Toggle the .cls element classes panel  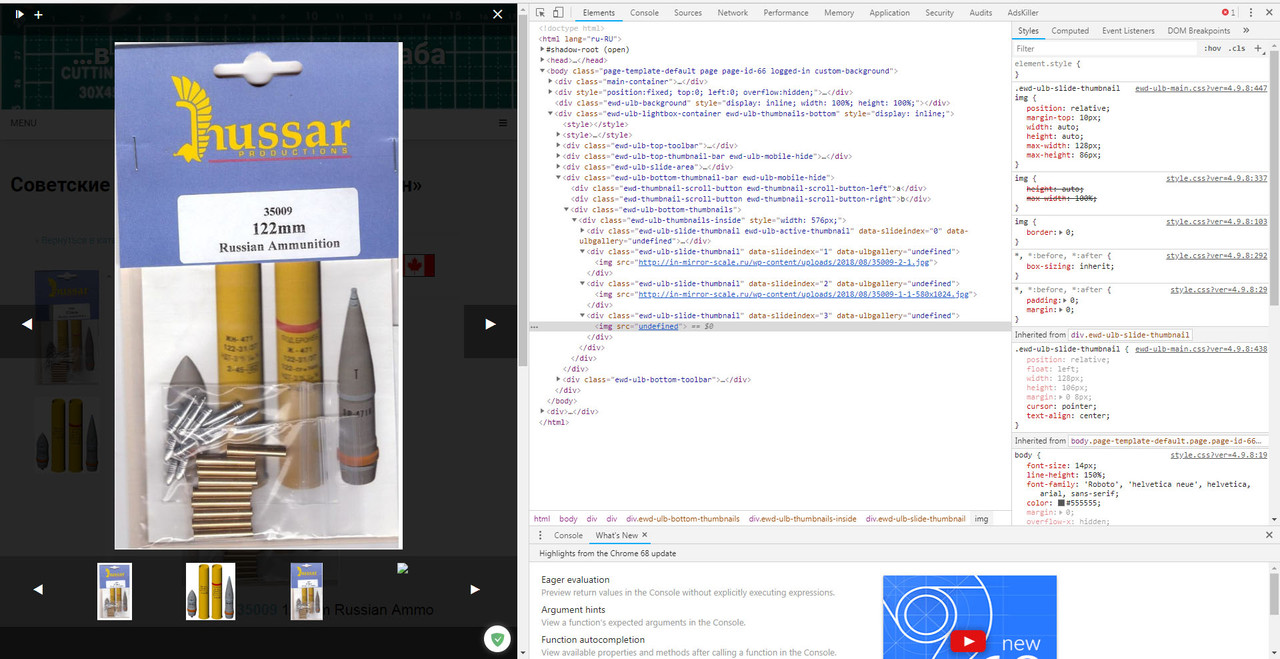coord(1238,48)
